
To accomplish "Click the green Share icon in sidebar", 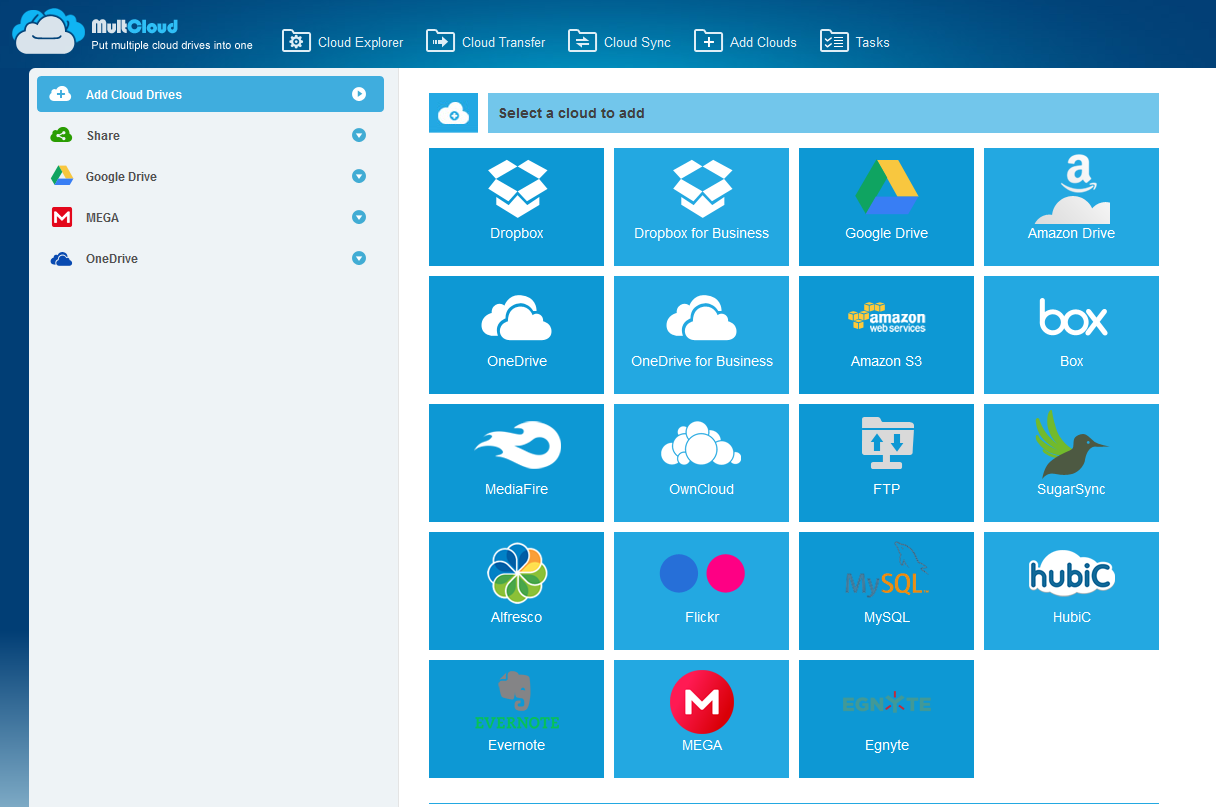I will coord(61,135).
